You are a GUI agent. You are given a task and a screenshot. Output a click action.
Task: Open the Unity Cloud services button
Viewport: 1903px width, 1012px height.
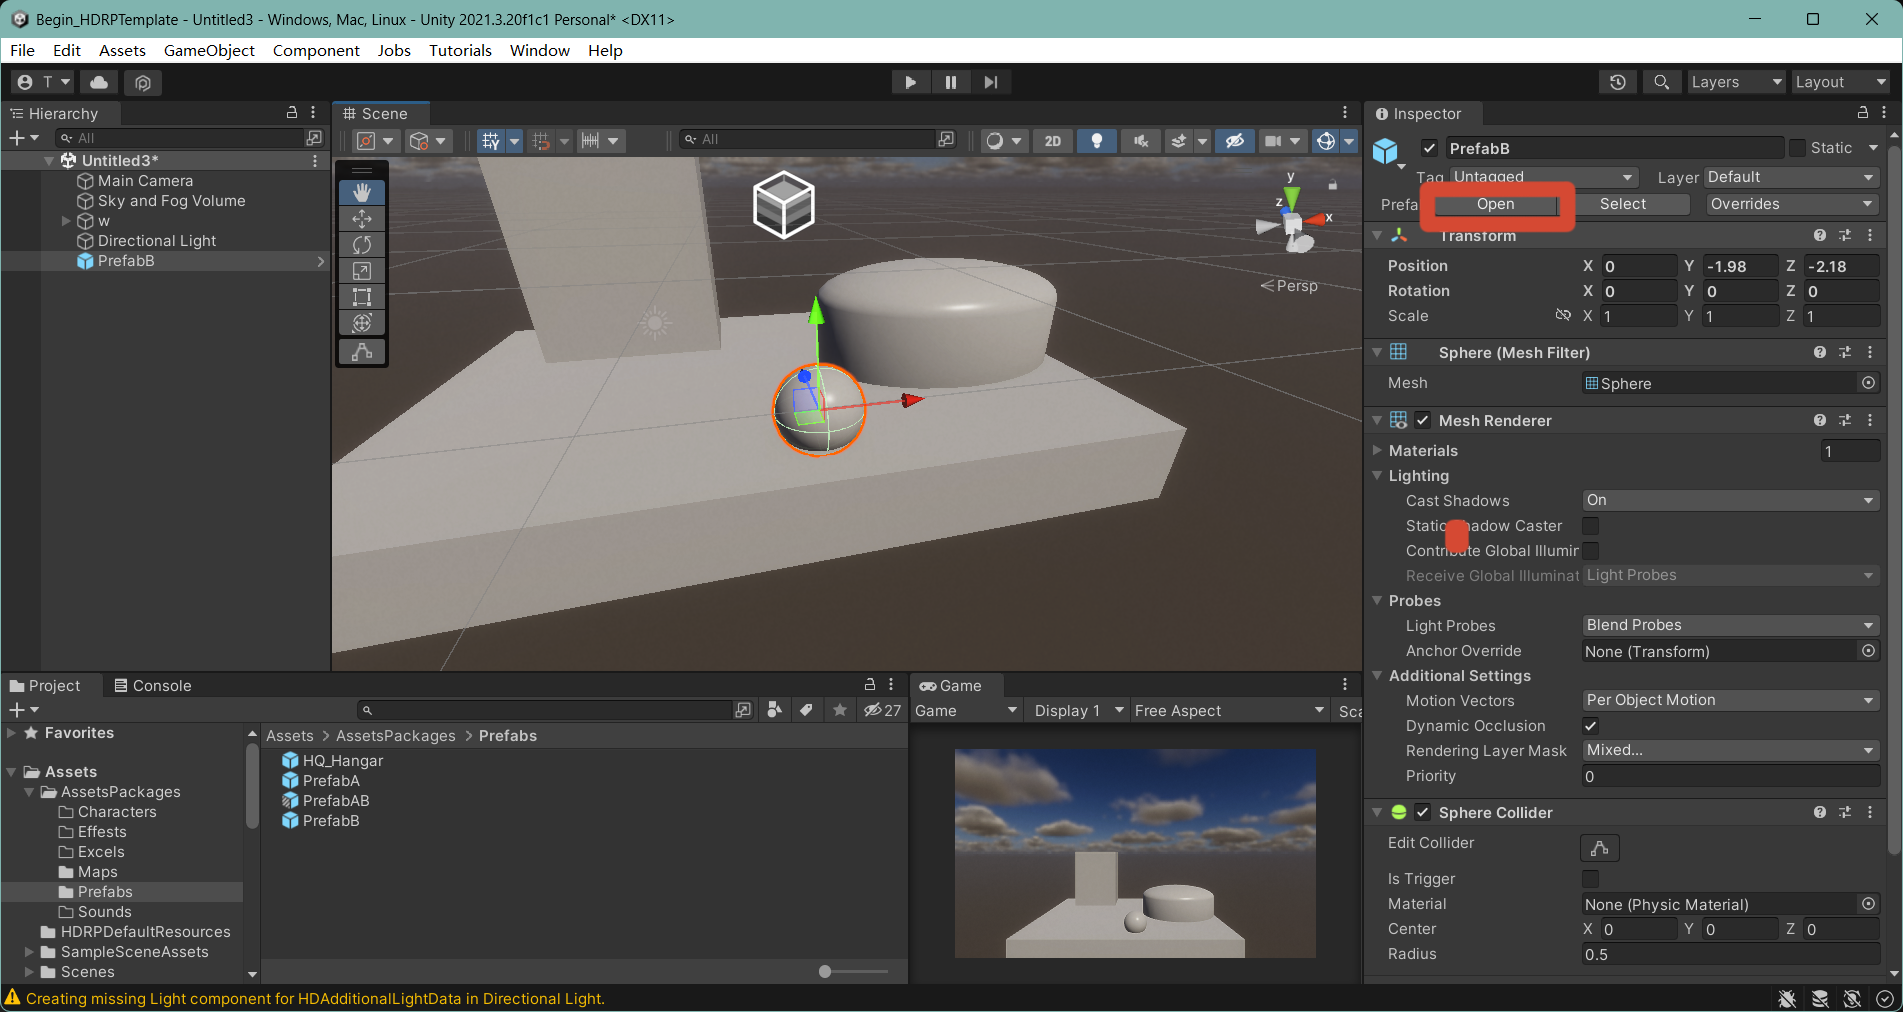coord(99,82)
